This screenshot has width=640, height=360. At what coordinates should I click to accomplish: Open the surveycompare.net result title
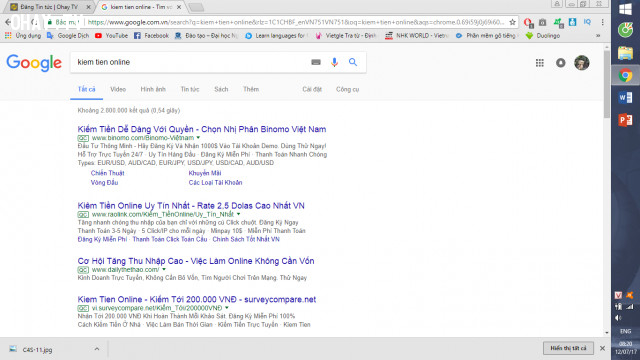tap(197, 299)
